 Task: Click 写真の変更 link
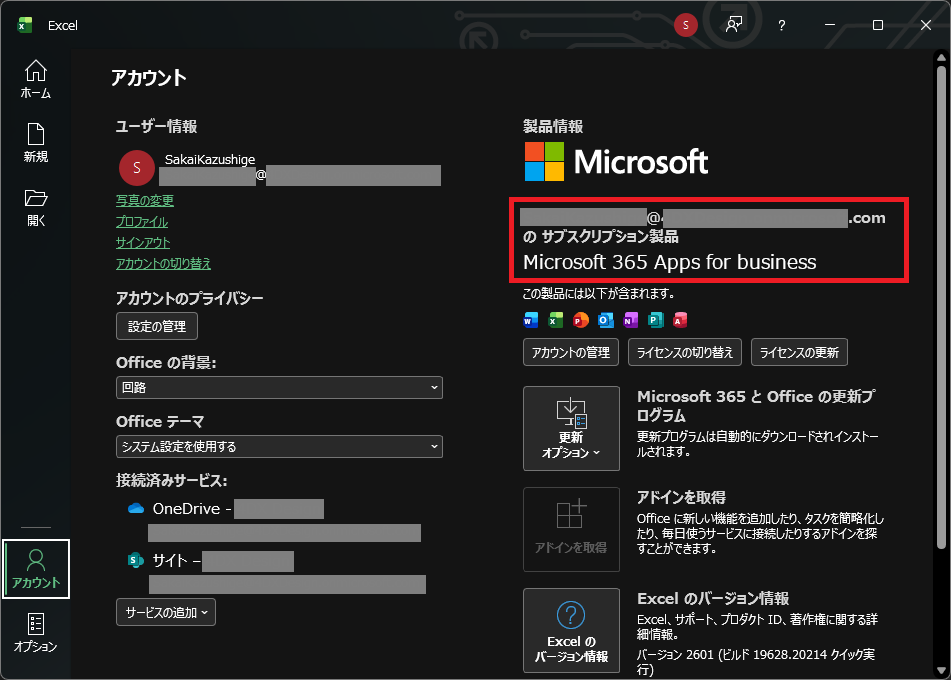[145, 200]
